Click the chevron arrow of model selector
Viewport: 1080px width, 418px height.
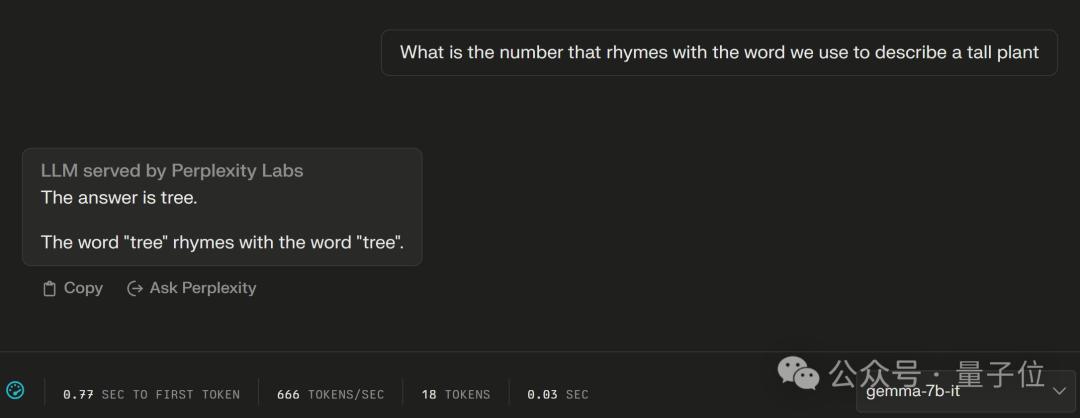(x=1059, y=390)
